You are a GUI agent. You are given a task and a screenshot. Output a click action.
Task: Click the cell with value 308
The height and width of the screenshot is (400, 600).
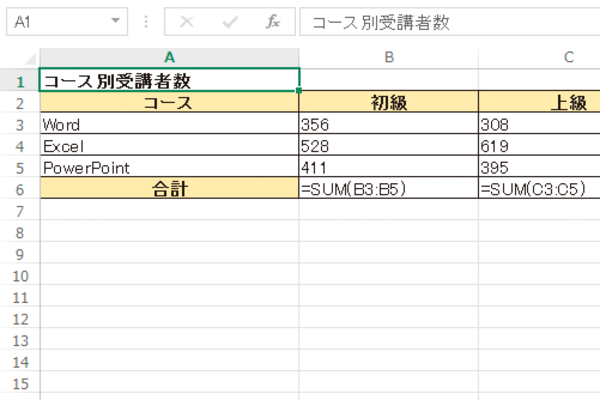[539, 124]
